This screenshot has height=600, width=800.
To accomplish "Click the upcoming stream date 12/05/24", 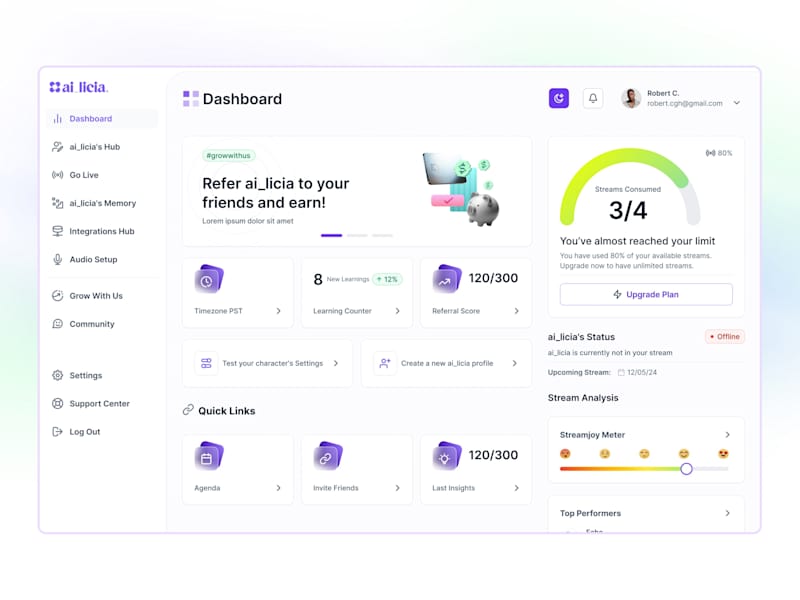I will tap(642, 372).
